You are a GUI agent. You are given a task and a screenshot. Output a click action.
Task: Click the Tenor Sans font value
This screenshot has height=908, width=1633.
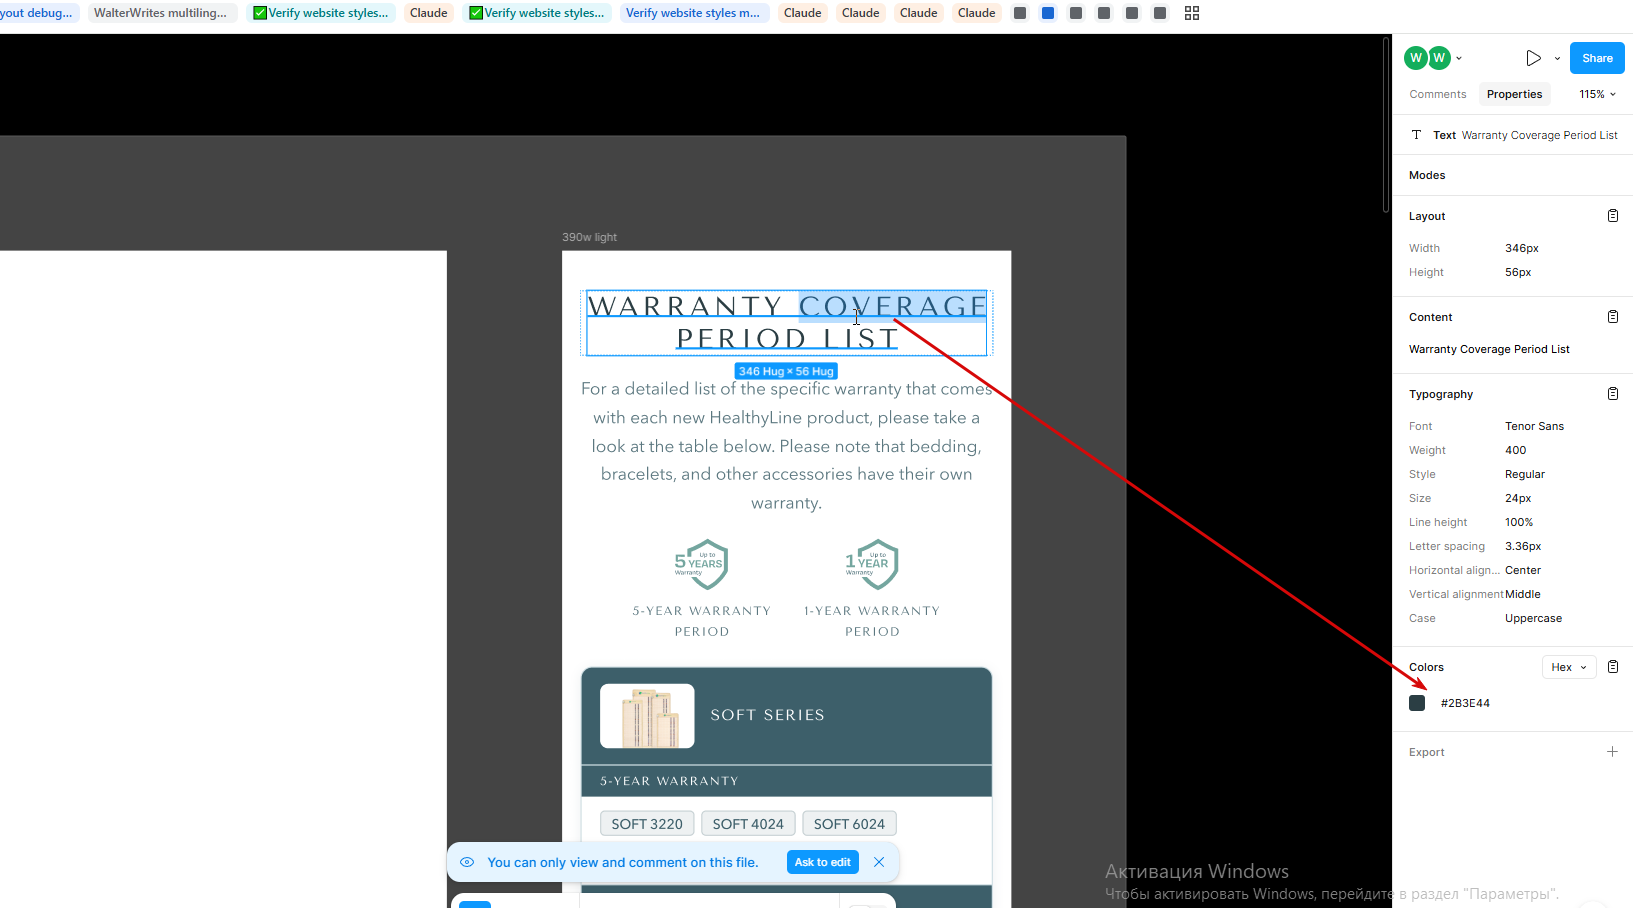tap(1534, 426)
